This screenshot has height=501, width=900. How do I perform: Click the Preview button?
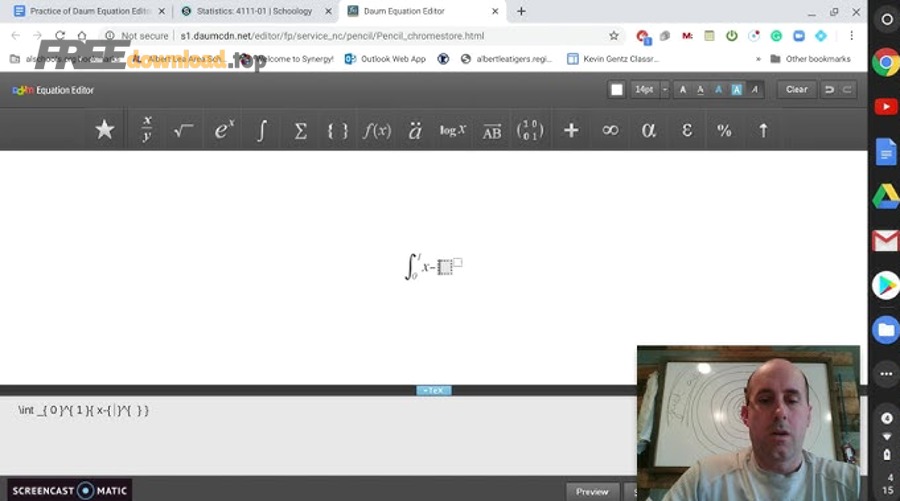[x=592, y=492]
